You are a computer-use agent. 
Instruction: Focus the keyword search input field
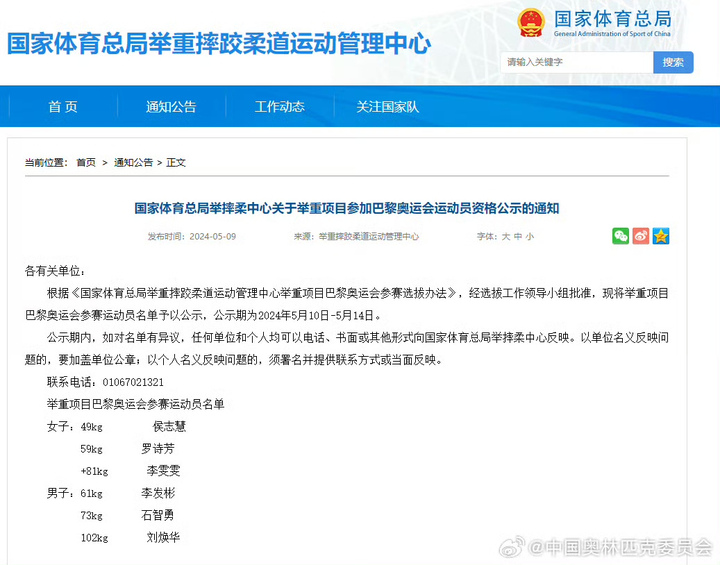(577, 62)
